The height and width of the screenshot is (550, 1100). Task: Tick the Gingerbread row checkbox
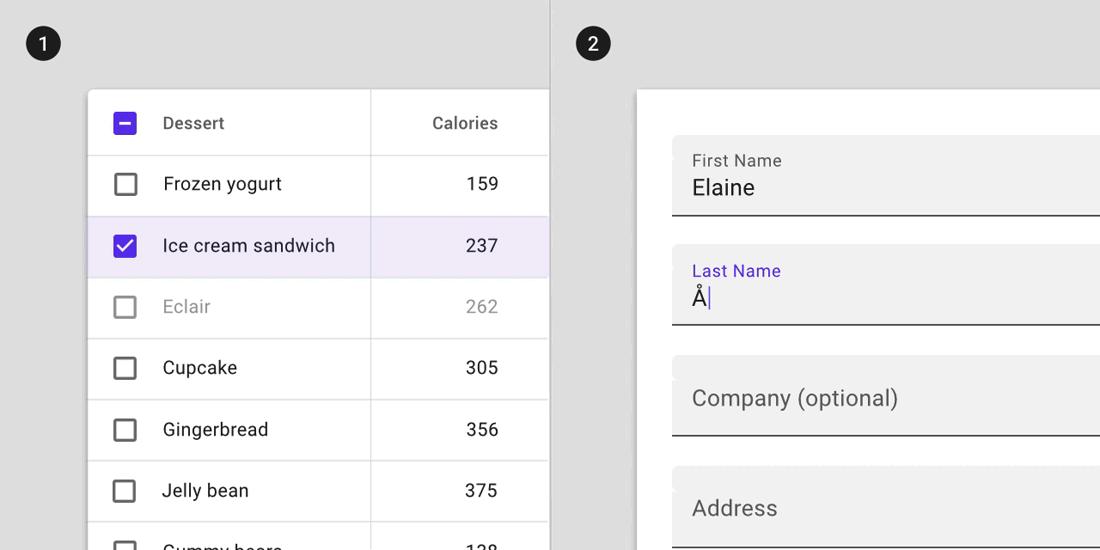125,430
